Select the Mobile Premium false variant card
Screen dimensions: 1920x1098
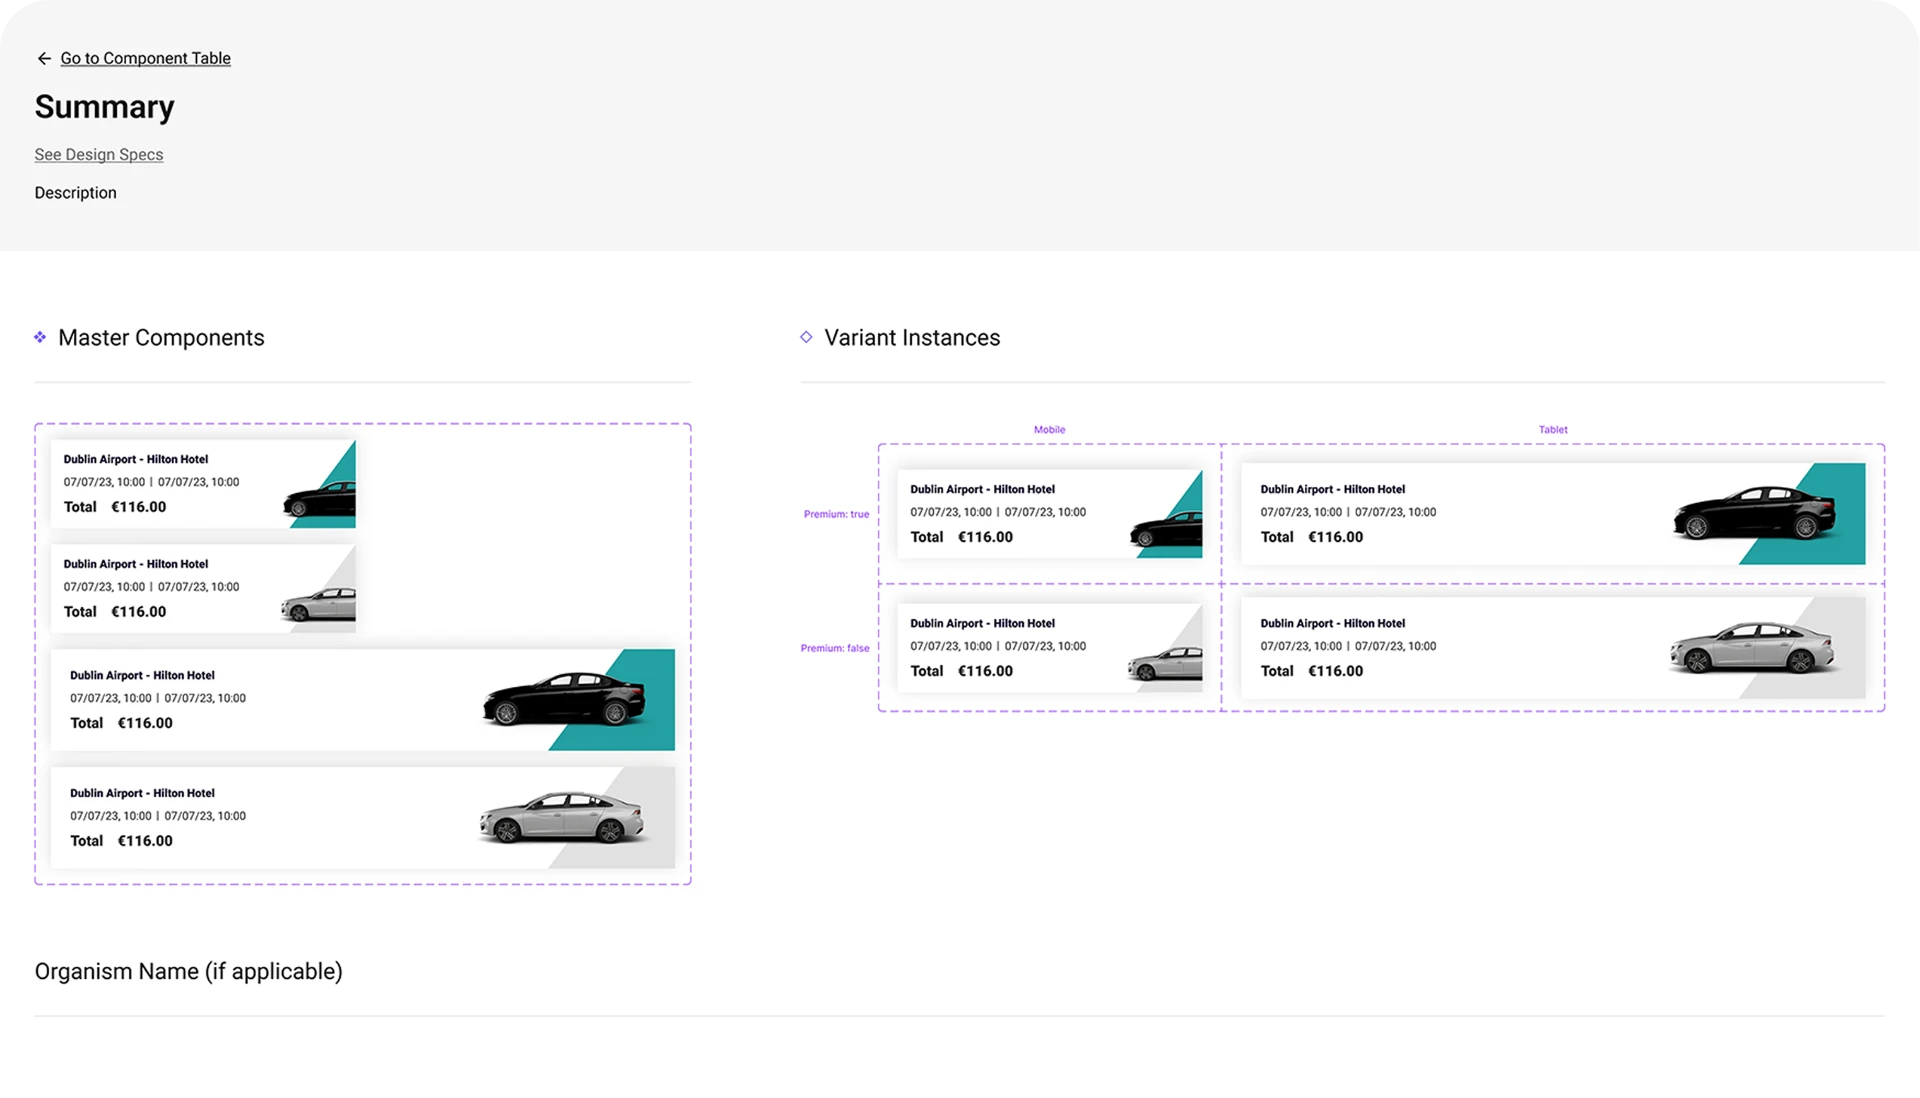pos(1050,648)
